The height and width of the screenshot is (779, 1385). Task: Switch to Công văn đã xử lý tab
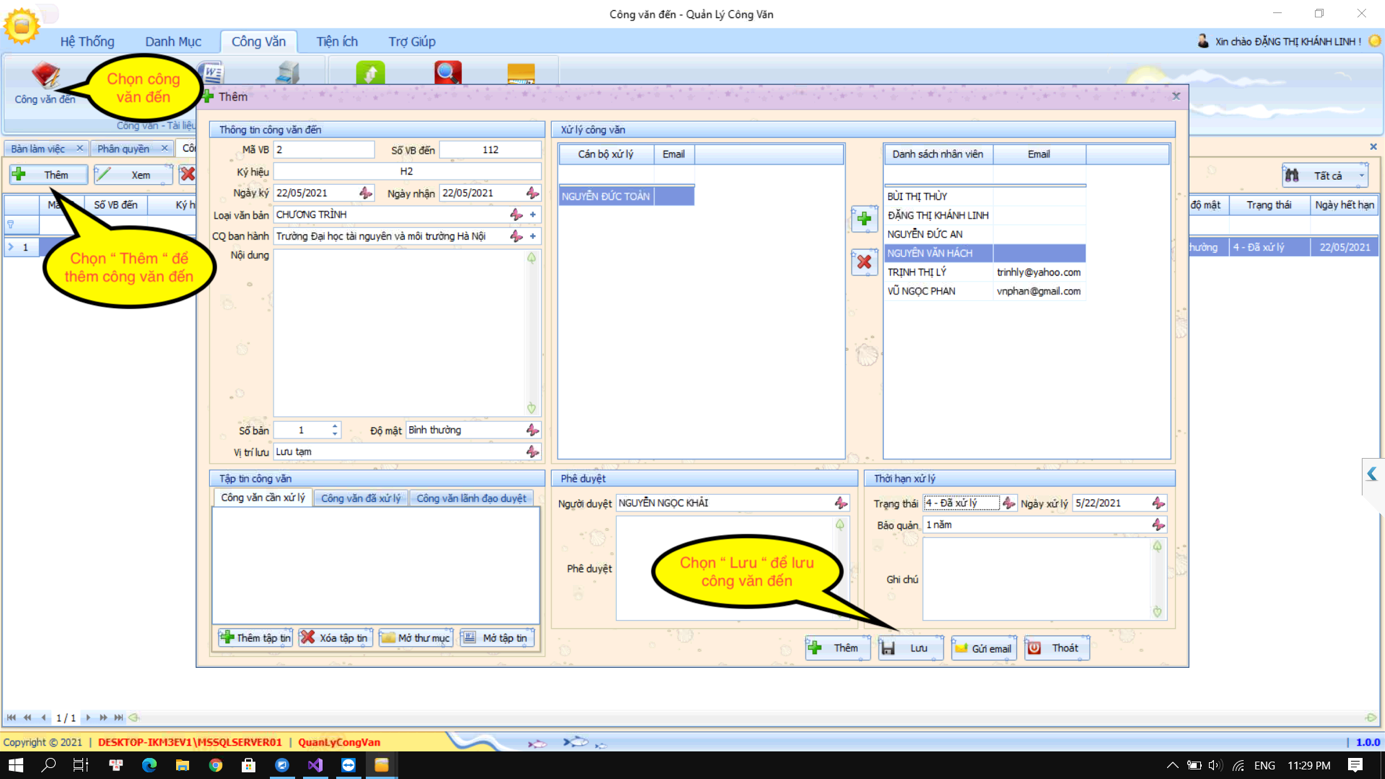pyautogui.click(x=361, y=498)
